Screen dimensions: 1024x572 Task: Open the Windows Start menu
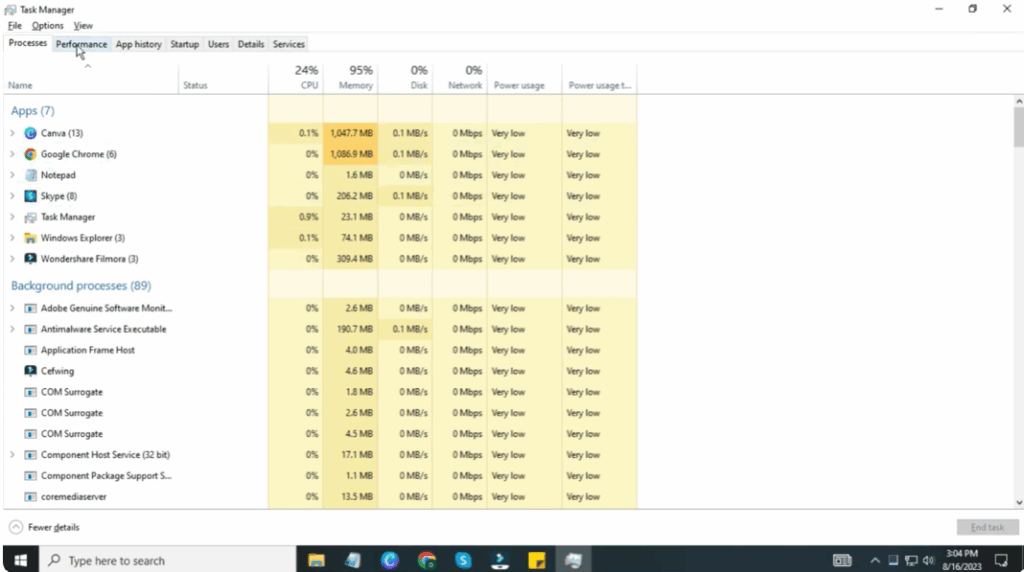pyautogui.click(x=20, y=560)
